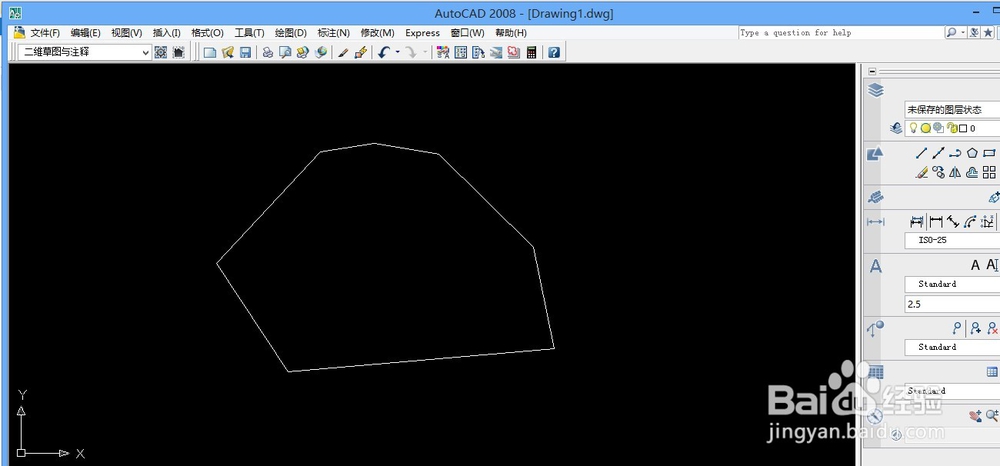Select the Polygon tool
The image size is (1000, 466).
972,153
